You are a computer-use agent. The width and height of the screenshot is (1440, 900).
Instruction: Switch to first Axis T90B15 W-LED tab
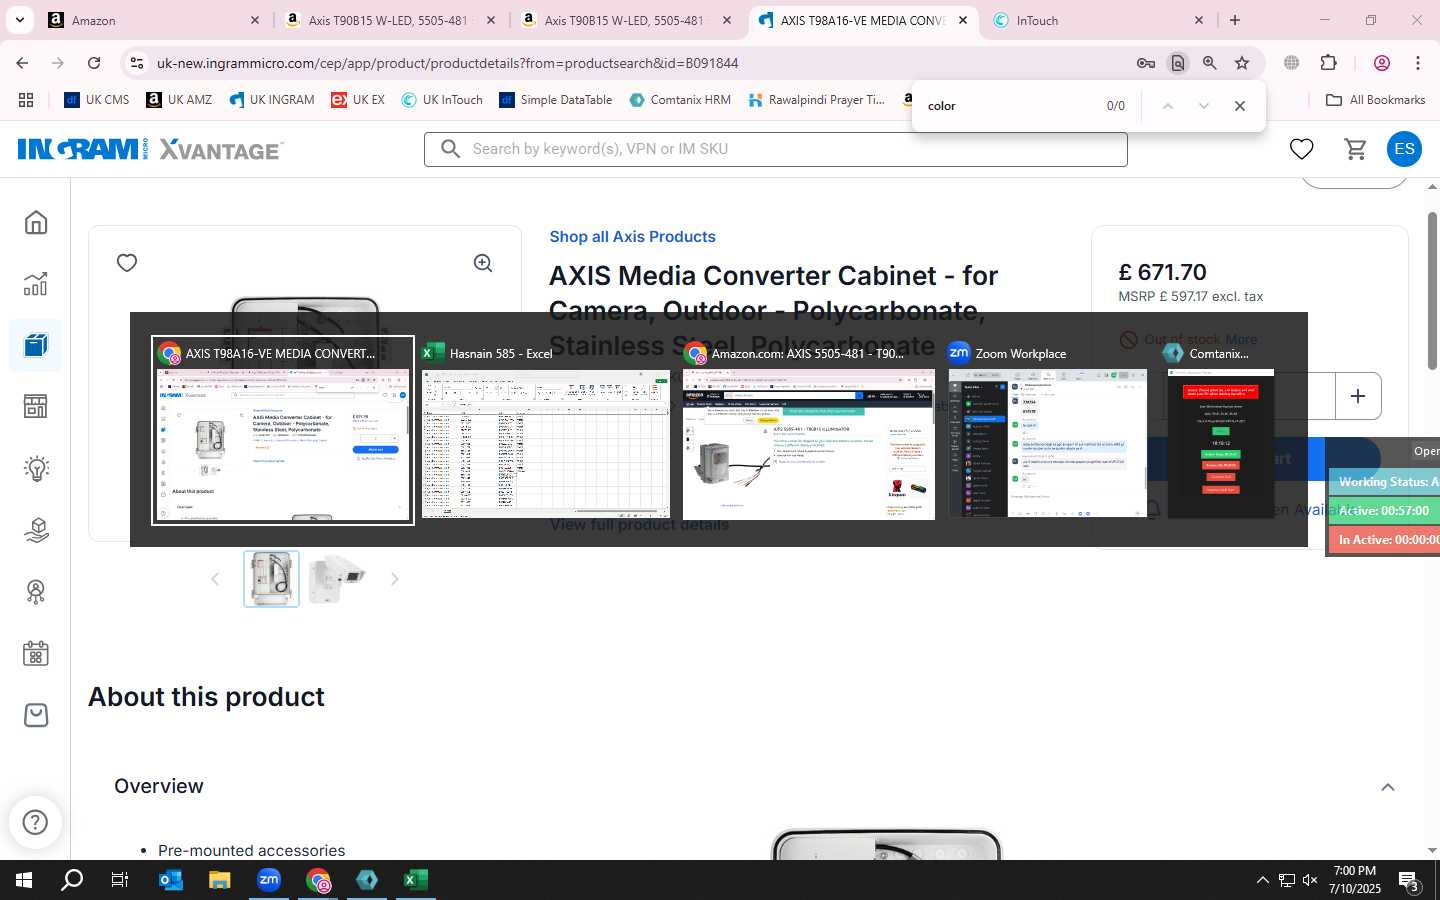click(x=390, y=20)
